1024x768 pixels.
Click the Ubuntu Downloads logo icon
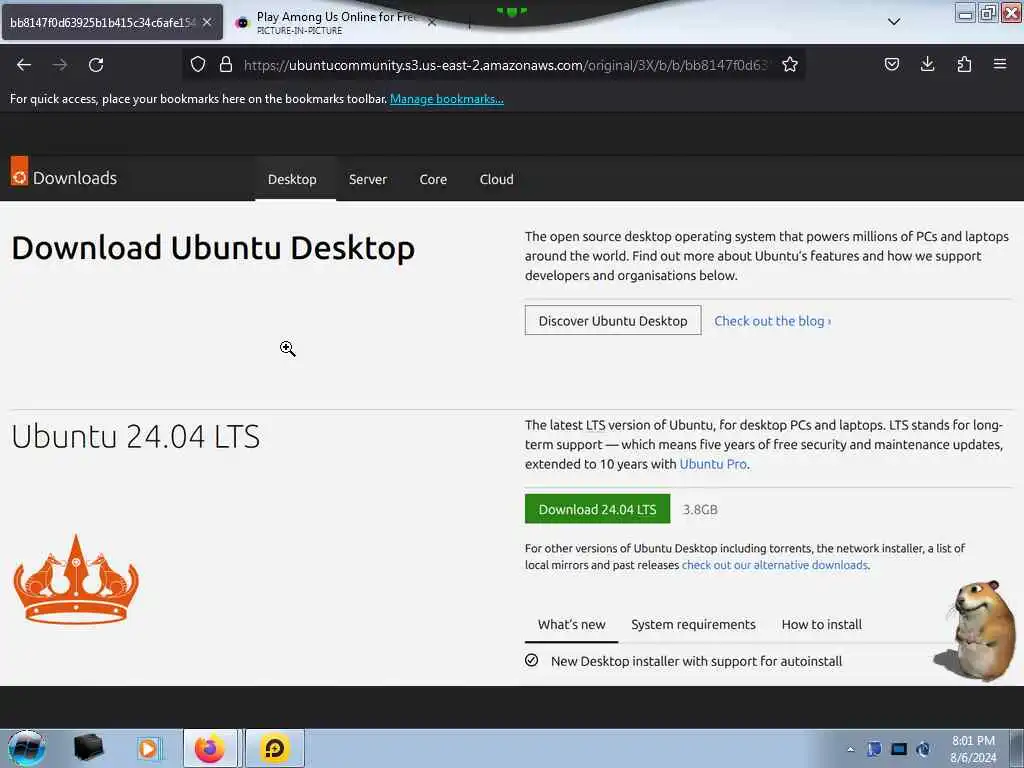(x=19, y=171)
